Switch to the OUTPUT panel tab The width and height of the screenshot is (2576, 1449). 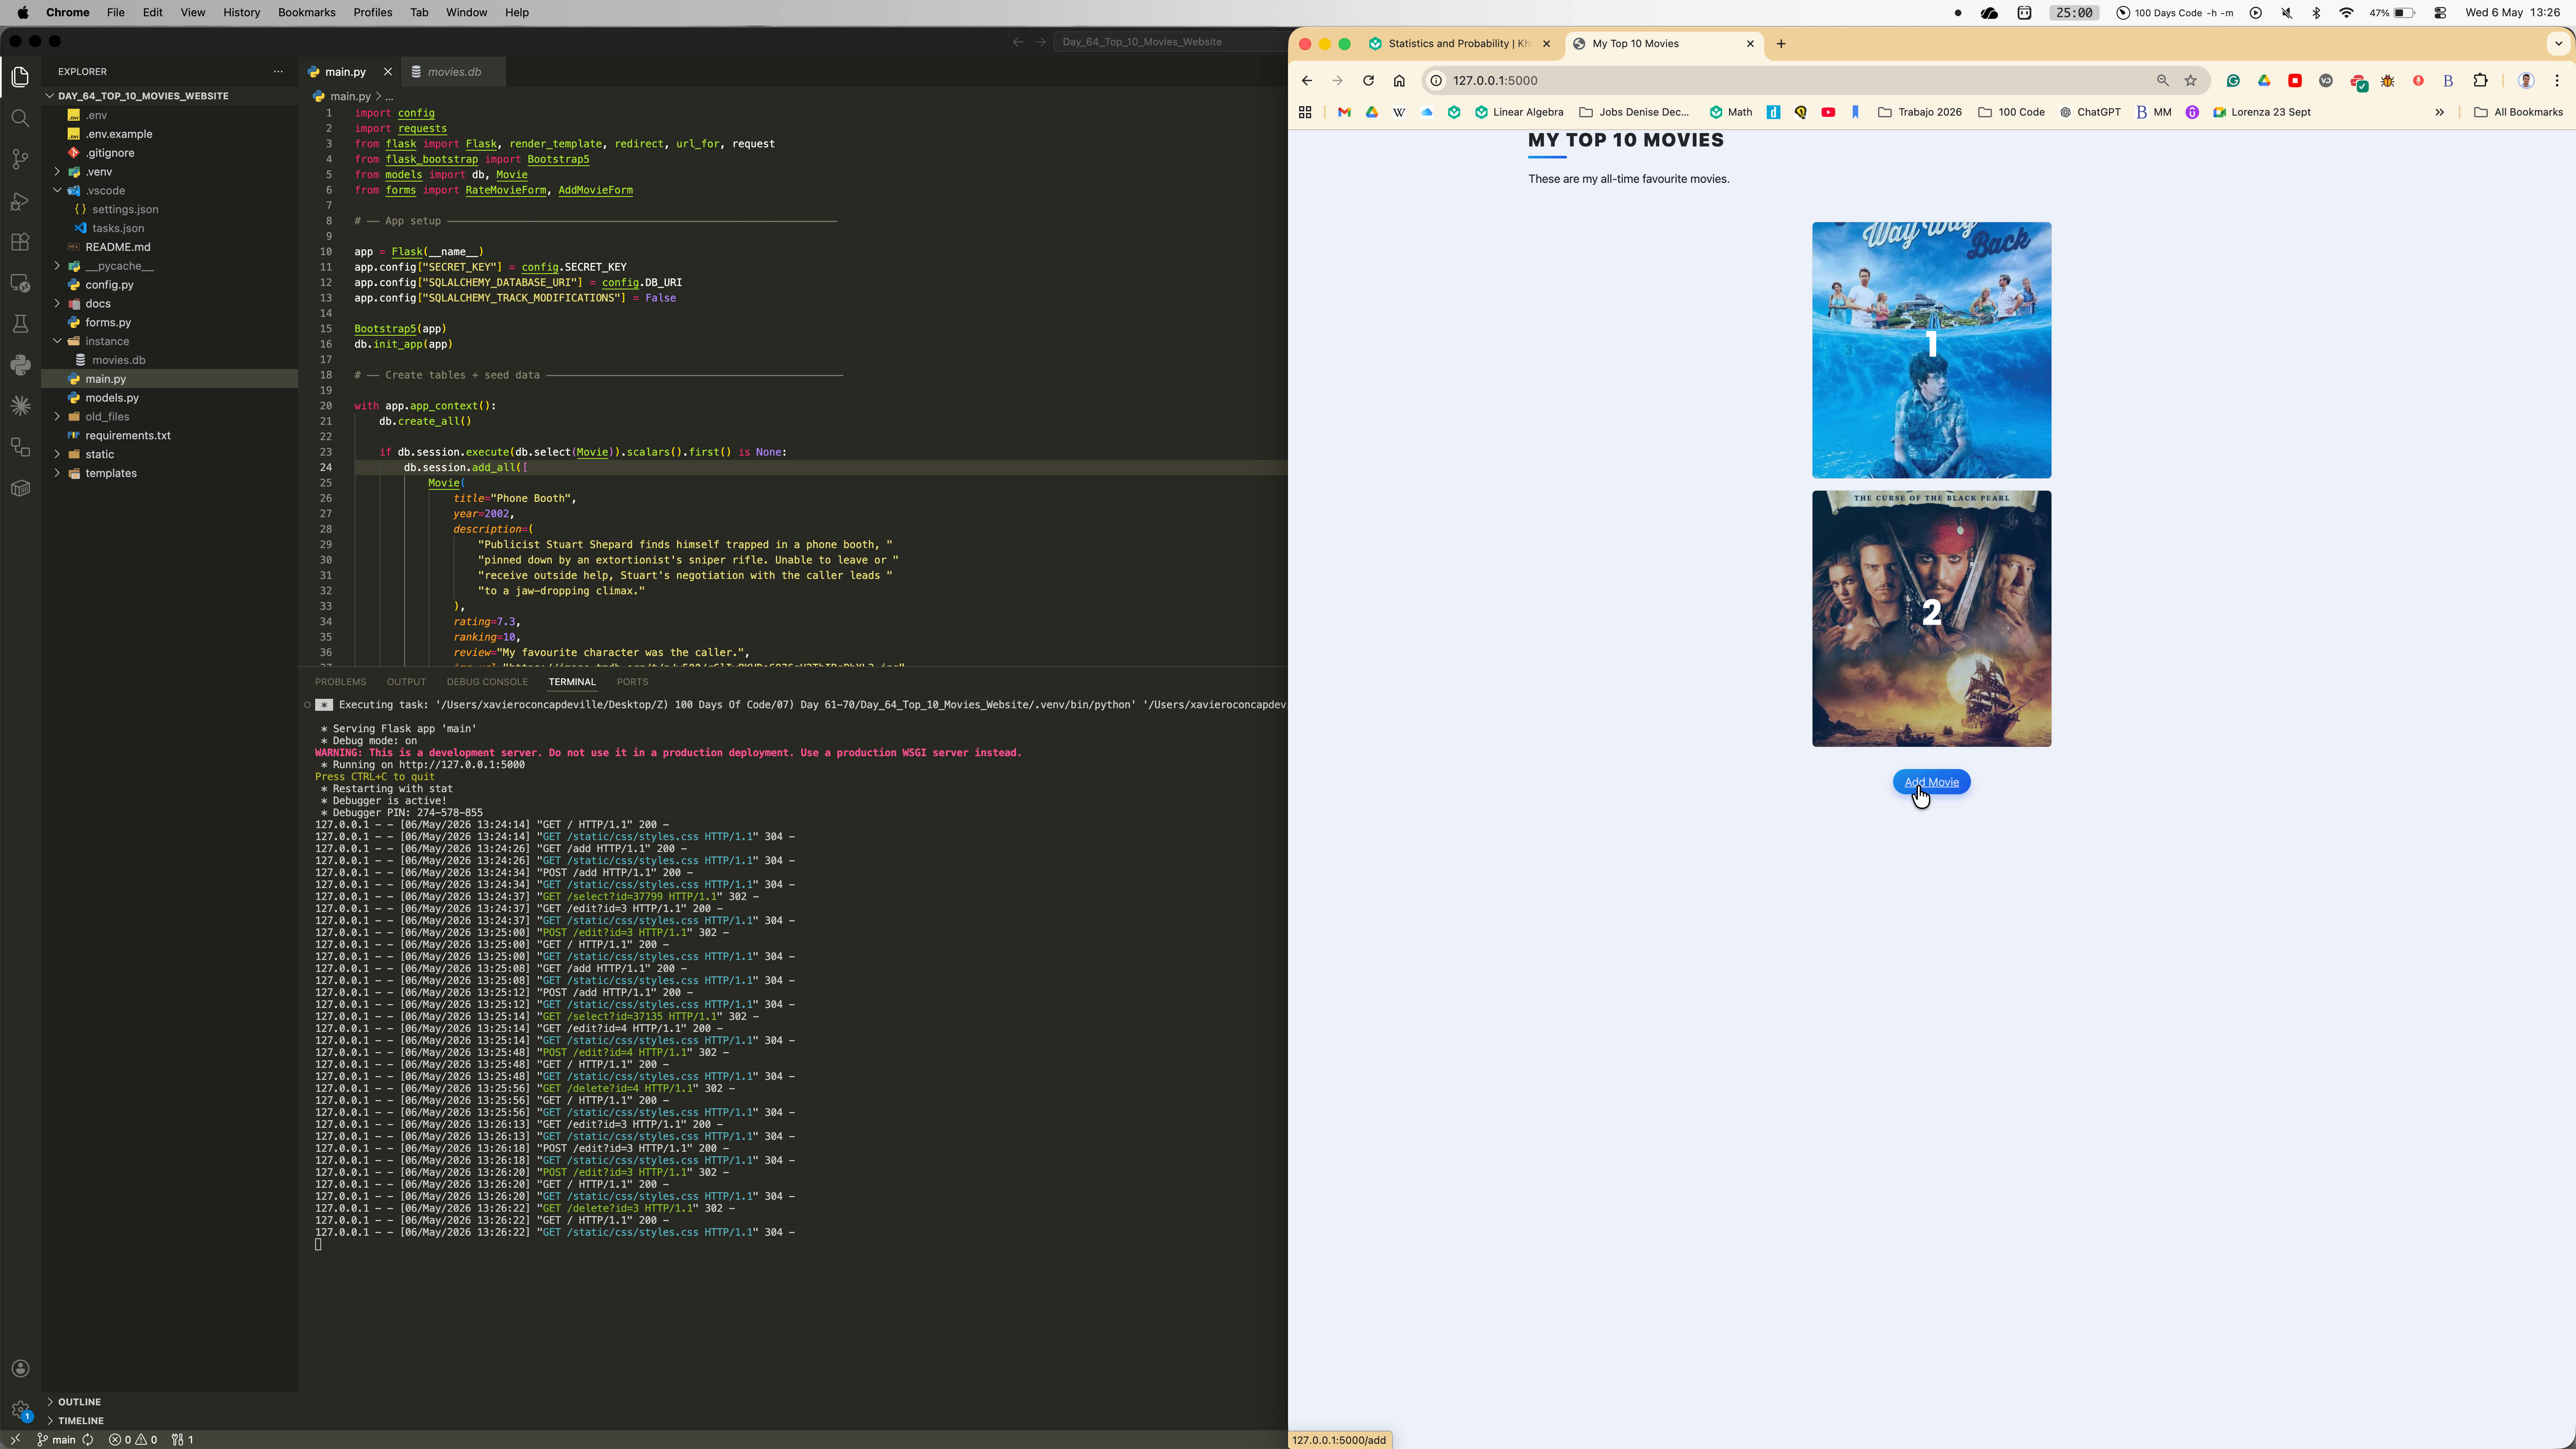click(406, 682)
